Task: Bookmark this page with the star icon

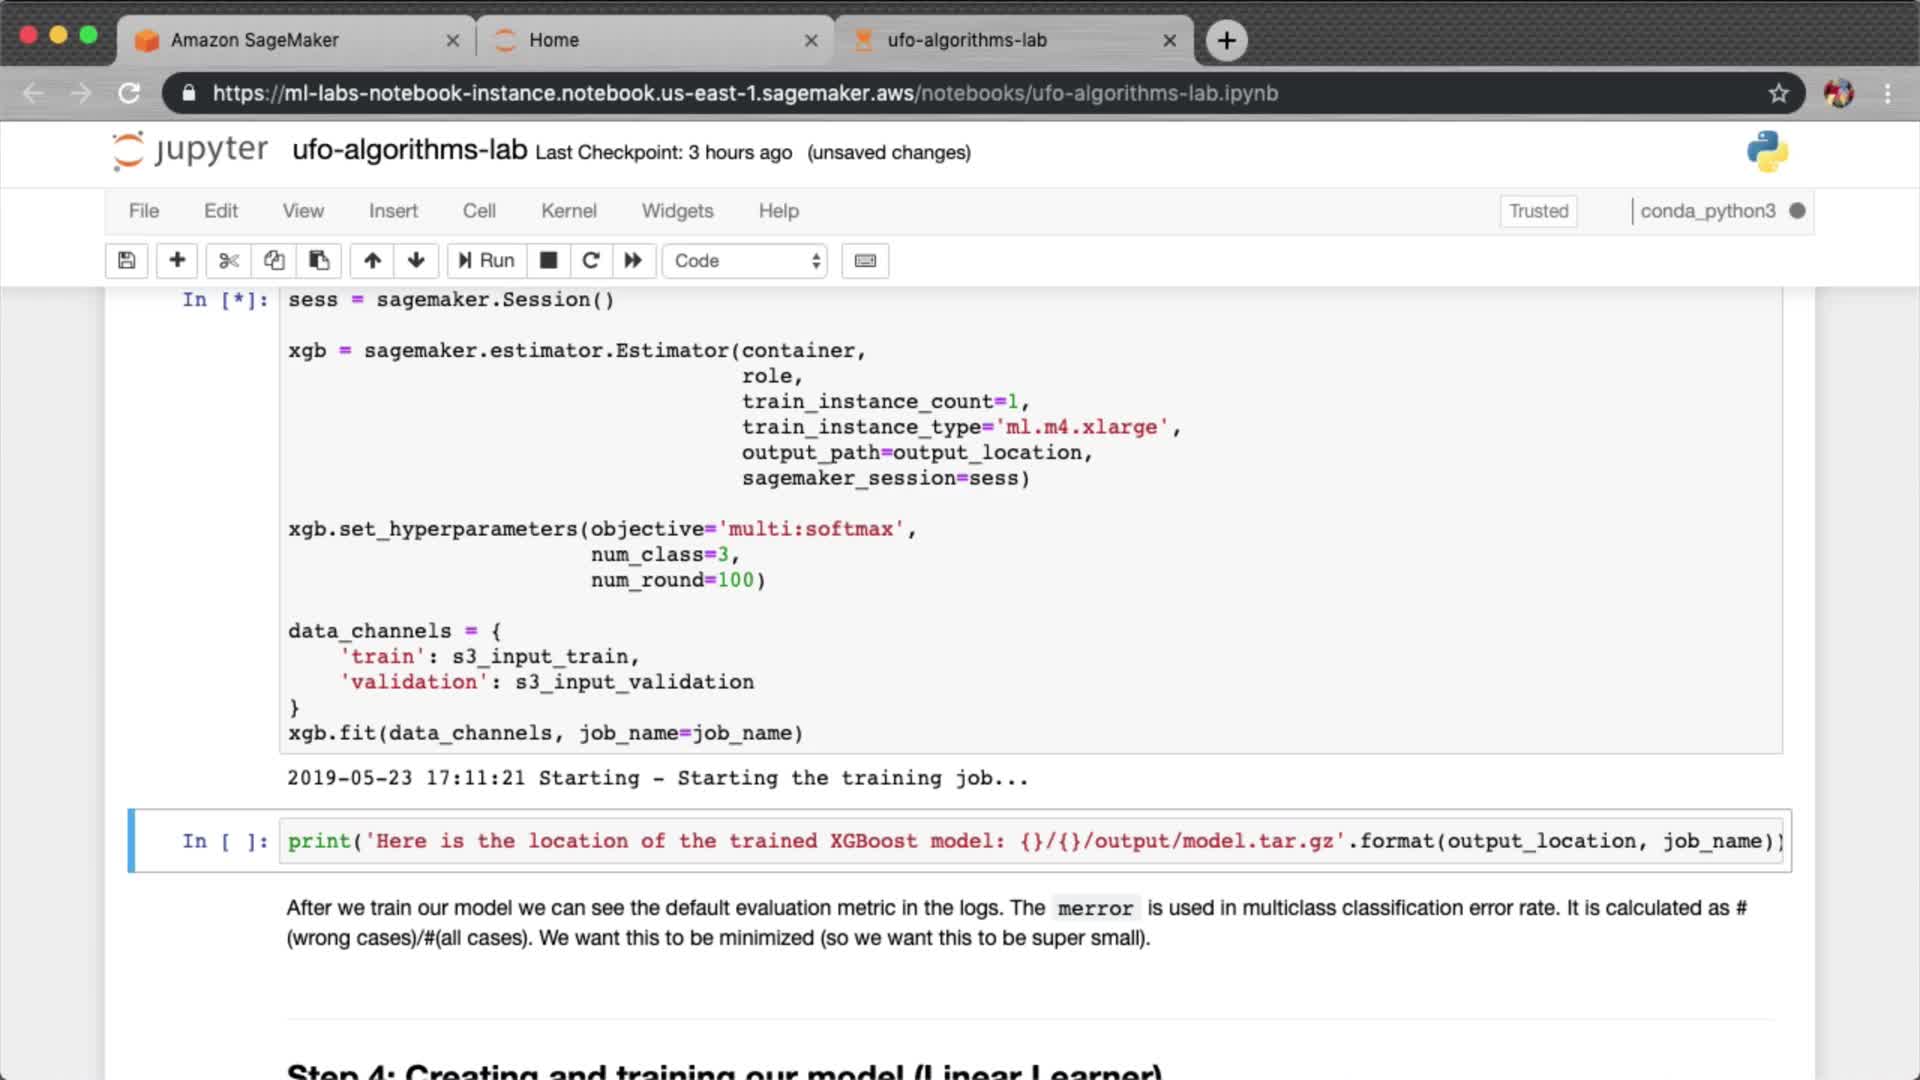Action: pos(1778,93)
